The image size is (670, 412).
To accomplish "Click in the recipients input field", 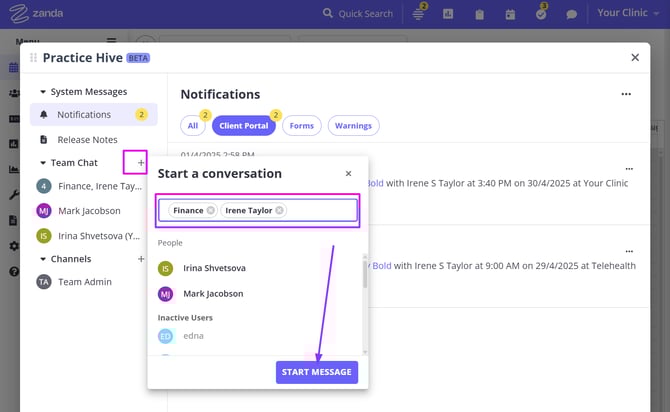I will pos(320,211).
